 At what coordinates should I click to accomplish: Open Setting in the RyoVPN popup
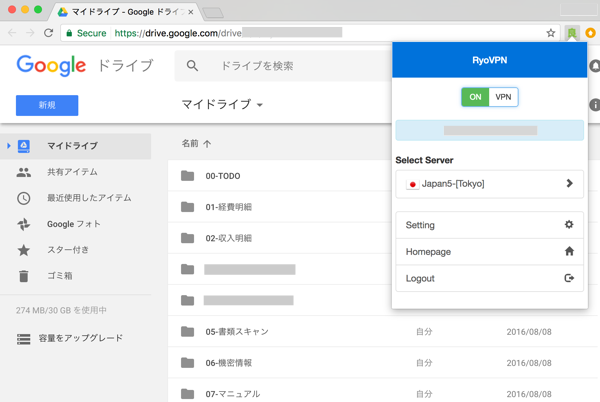pyautogui.click(x=489, y=225)
